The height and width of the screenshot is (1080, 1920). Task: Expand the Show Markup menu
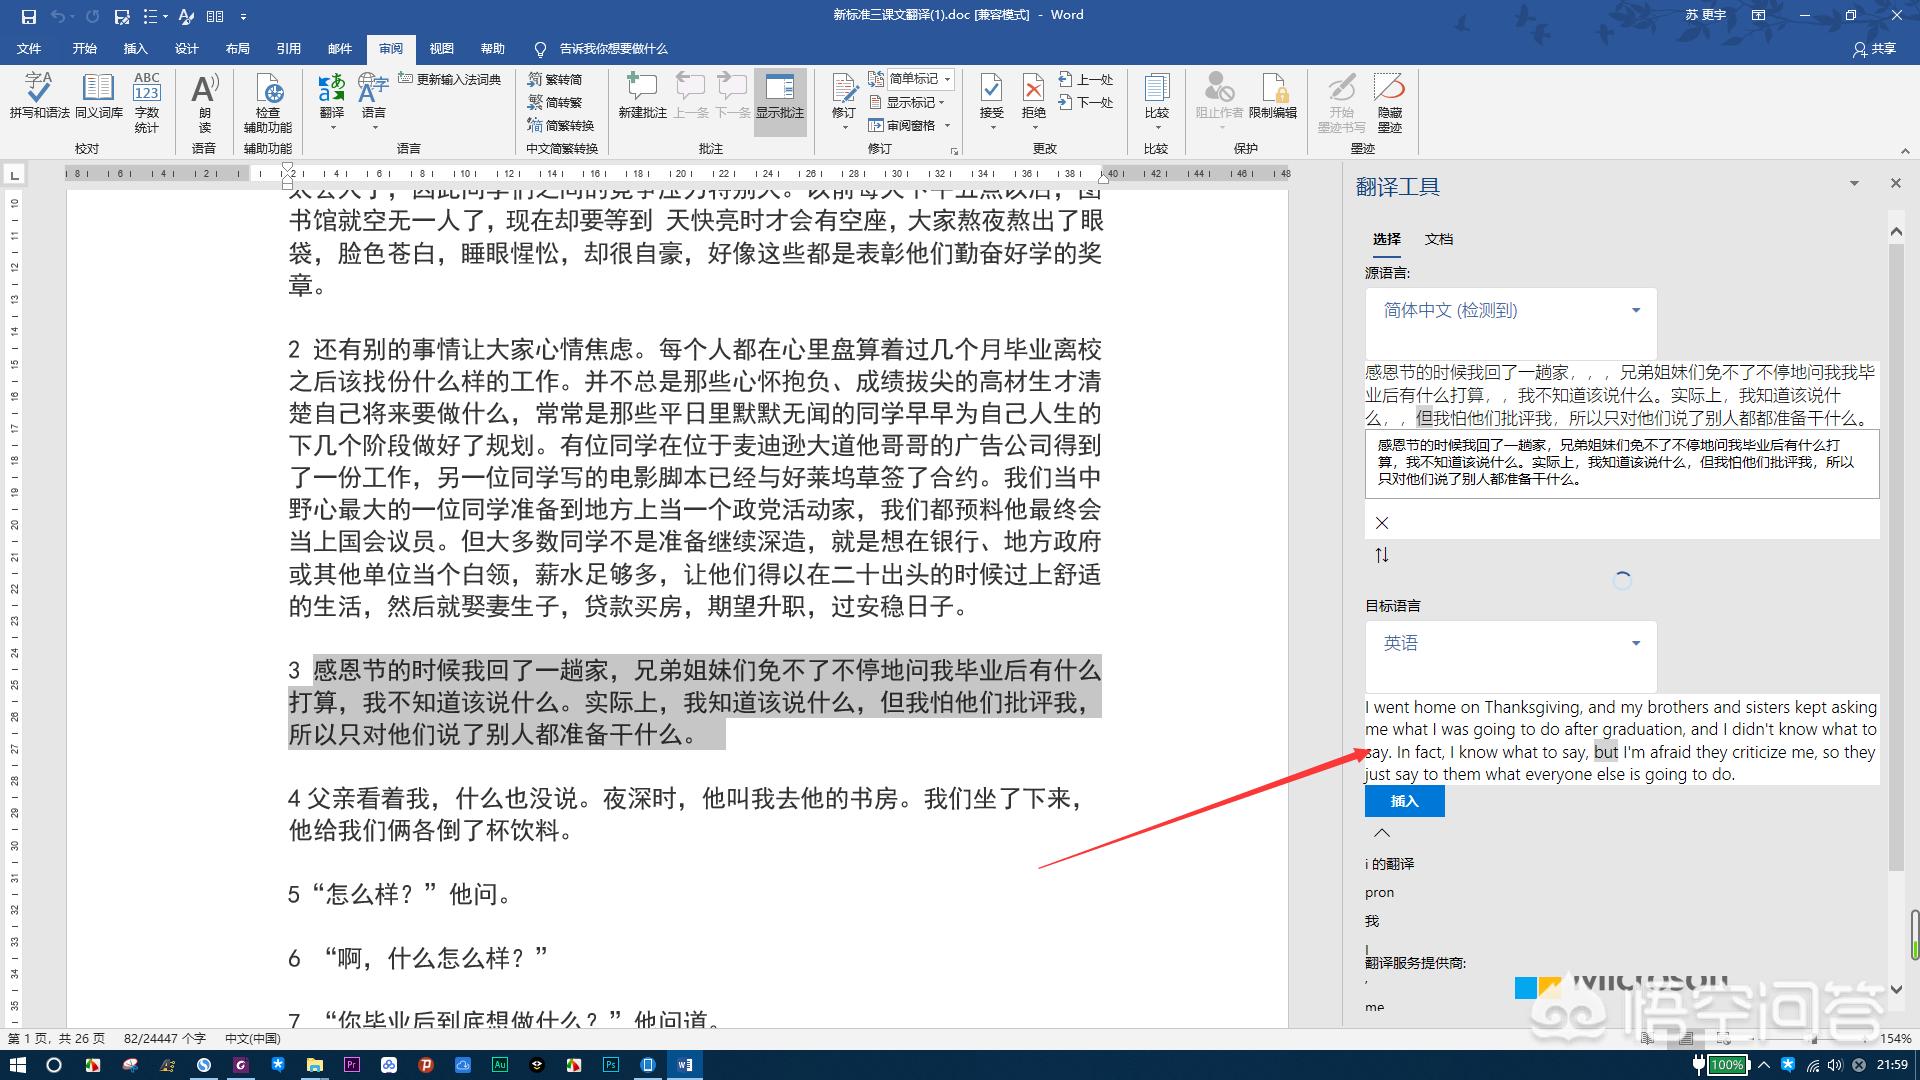[x=907, y=102]
